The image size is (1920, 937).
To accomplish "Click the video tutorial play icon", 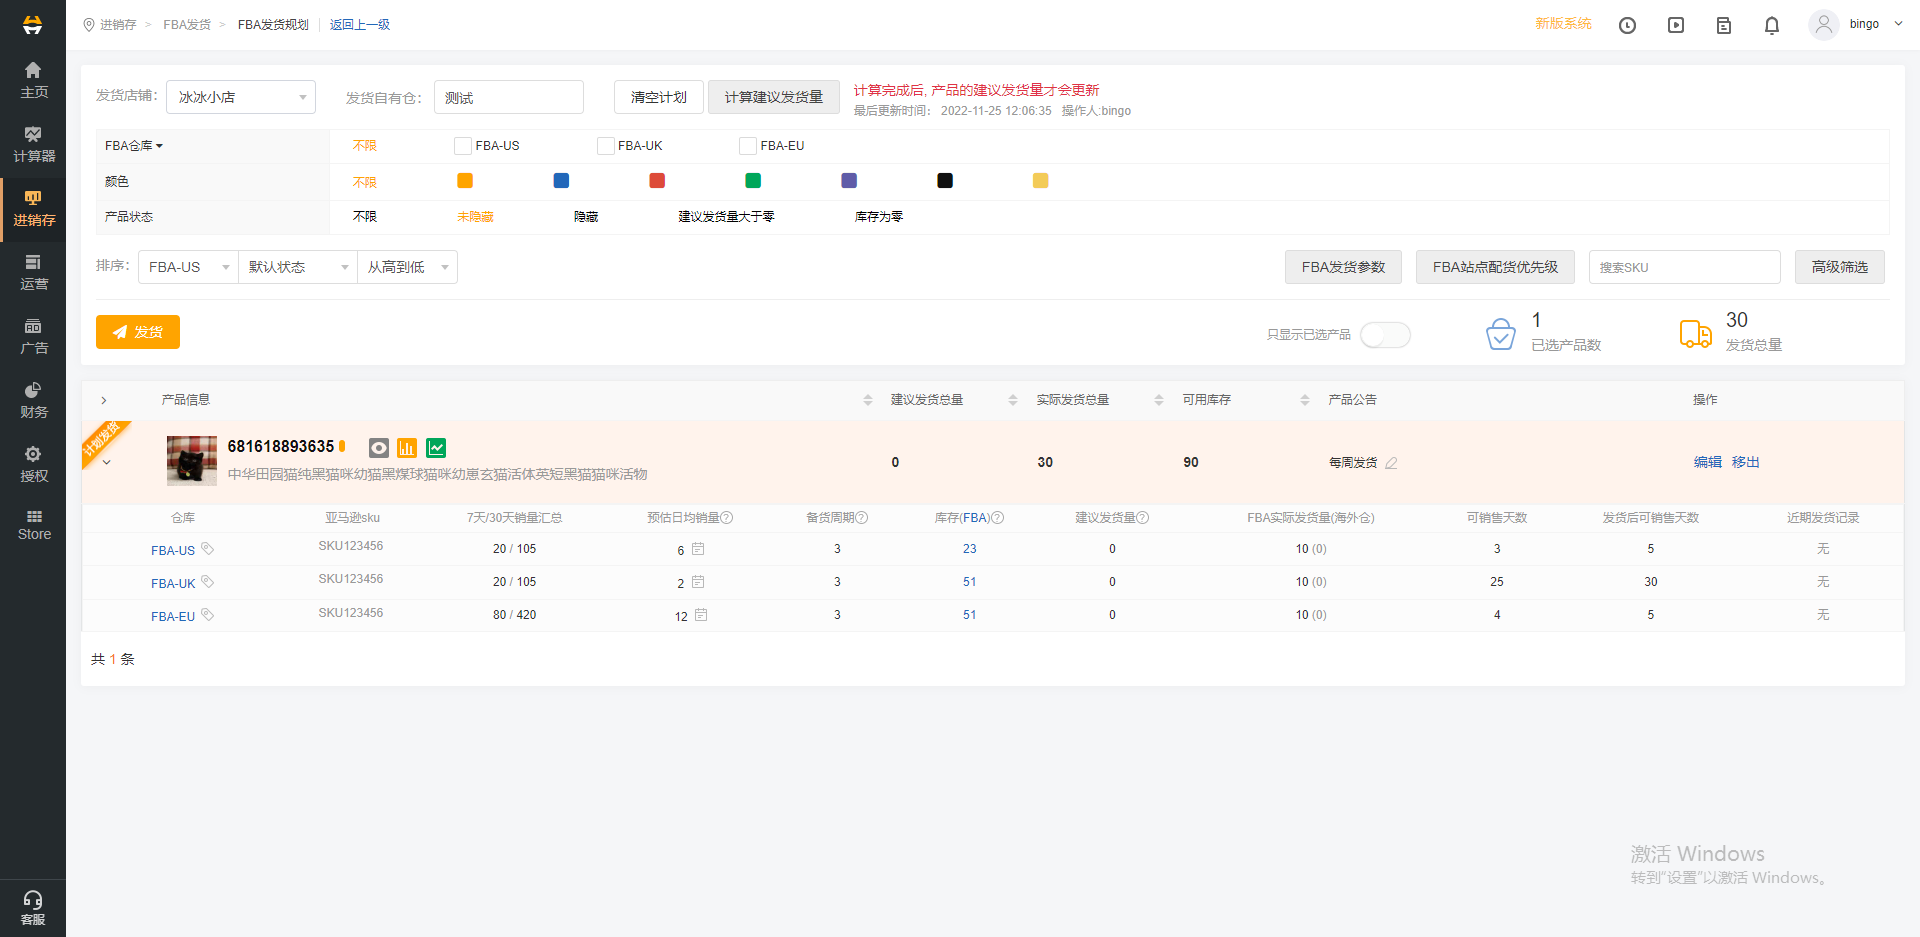I will (x=1676, y=25).
